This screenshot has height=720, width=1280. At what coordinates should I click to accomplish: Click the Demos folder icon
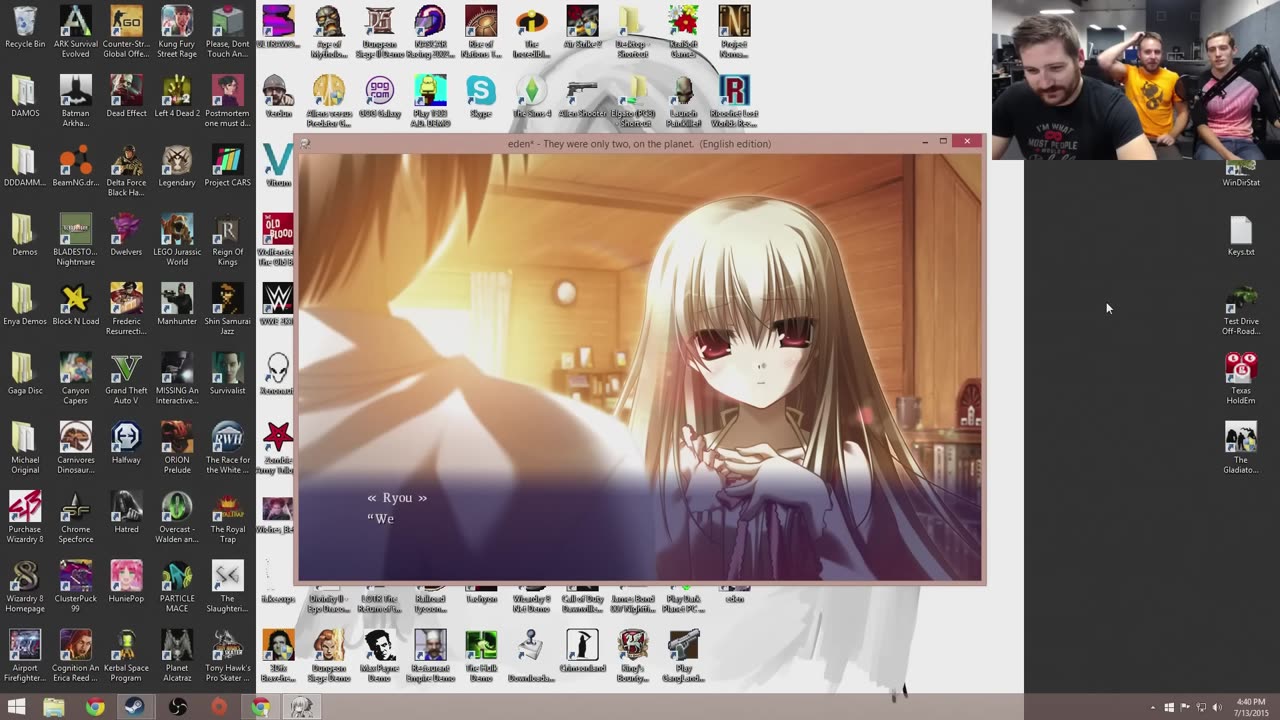coord(25,236)
